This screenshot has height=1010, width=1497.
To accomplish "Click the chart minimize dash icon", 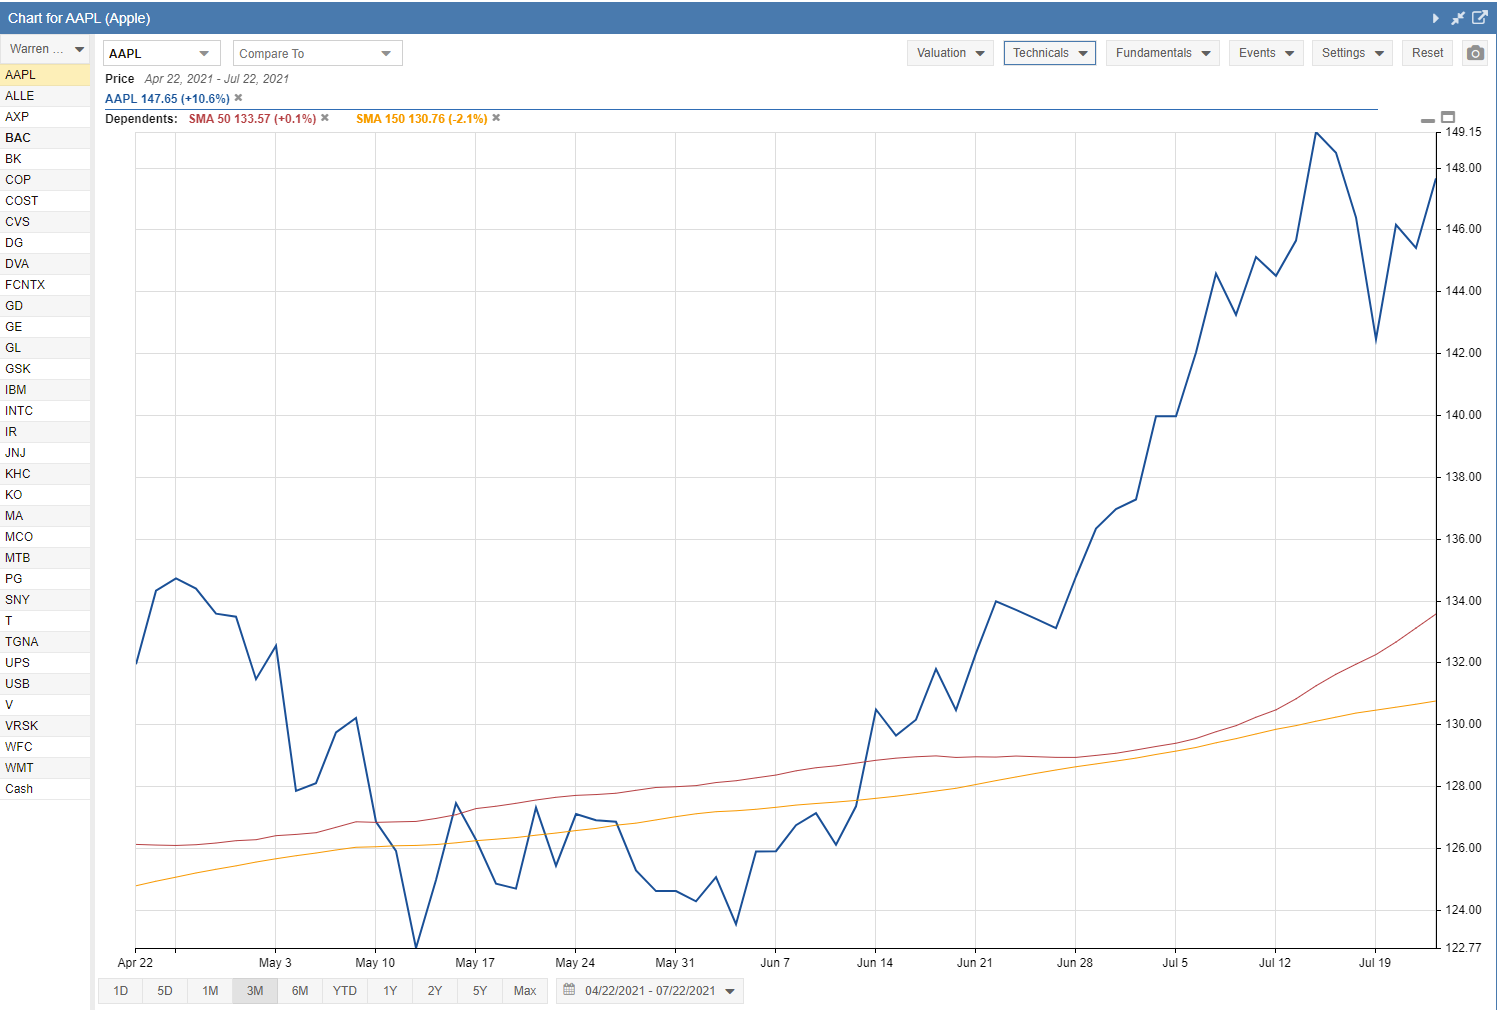I will click(1428, 120).
